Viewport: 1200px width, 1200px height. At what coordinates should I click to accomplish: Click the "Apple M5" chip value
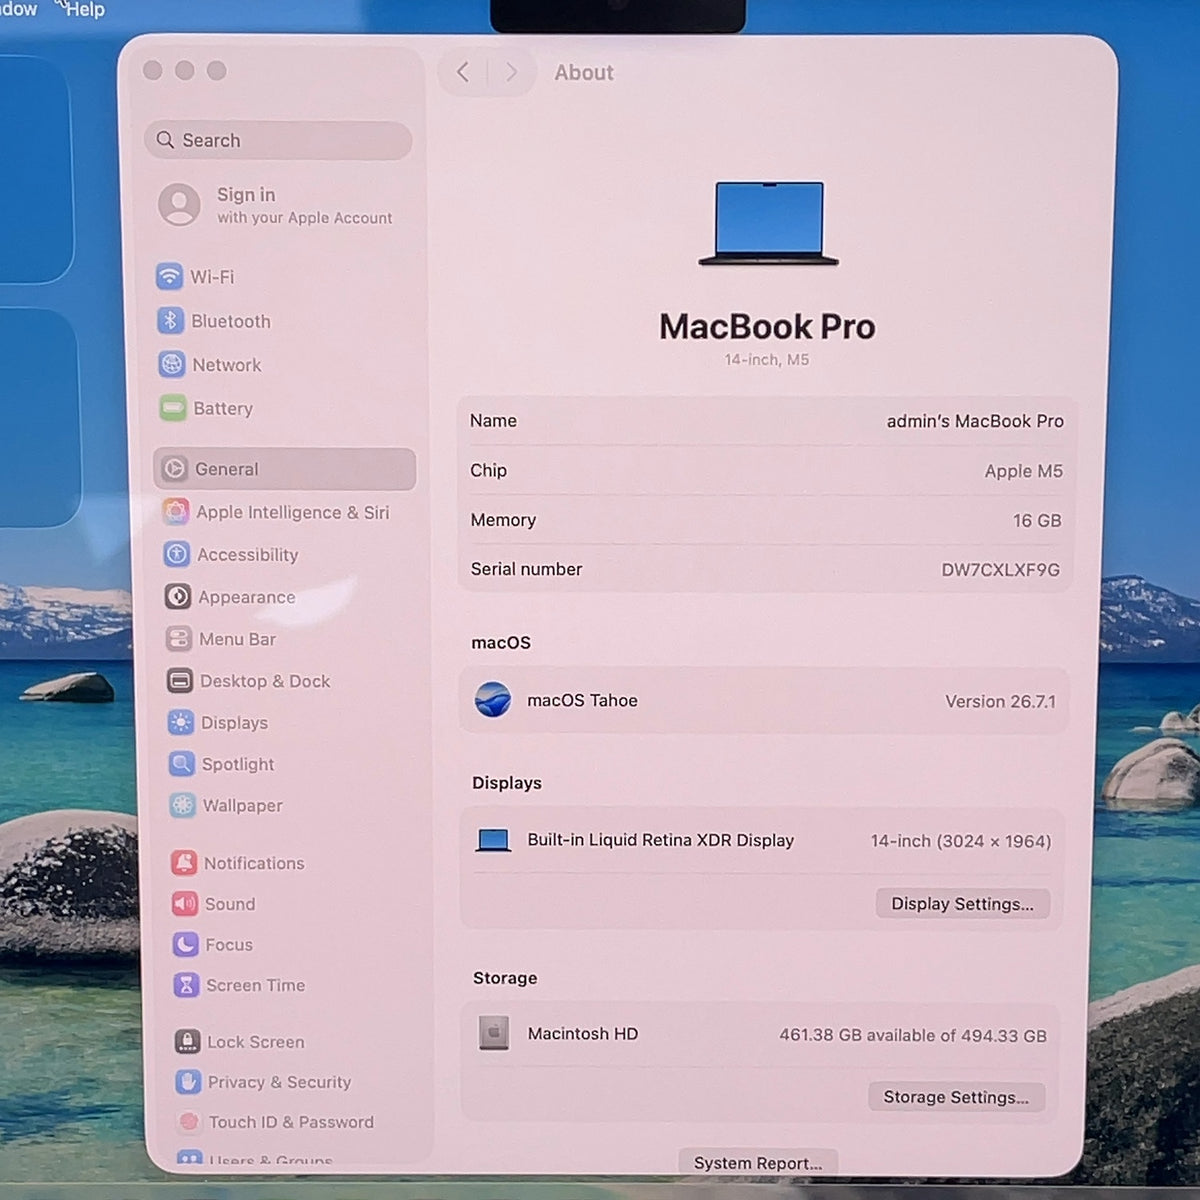pos(1024,471)
